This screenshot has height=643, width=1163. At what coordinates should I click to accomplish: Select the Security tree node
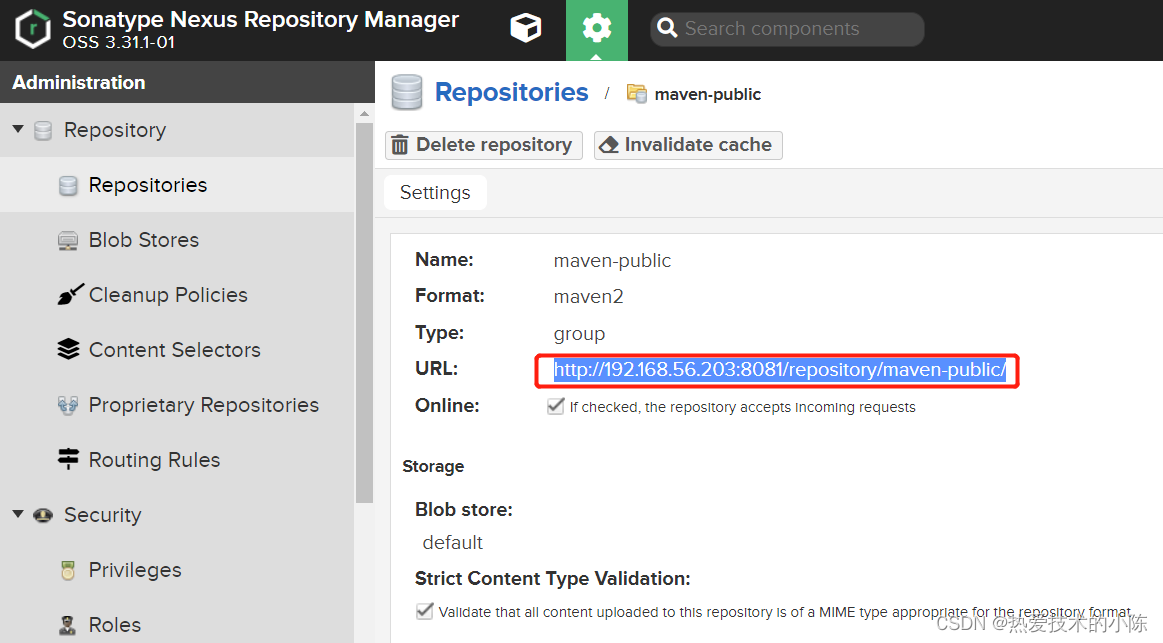[x=102, y=515]
